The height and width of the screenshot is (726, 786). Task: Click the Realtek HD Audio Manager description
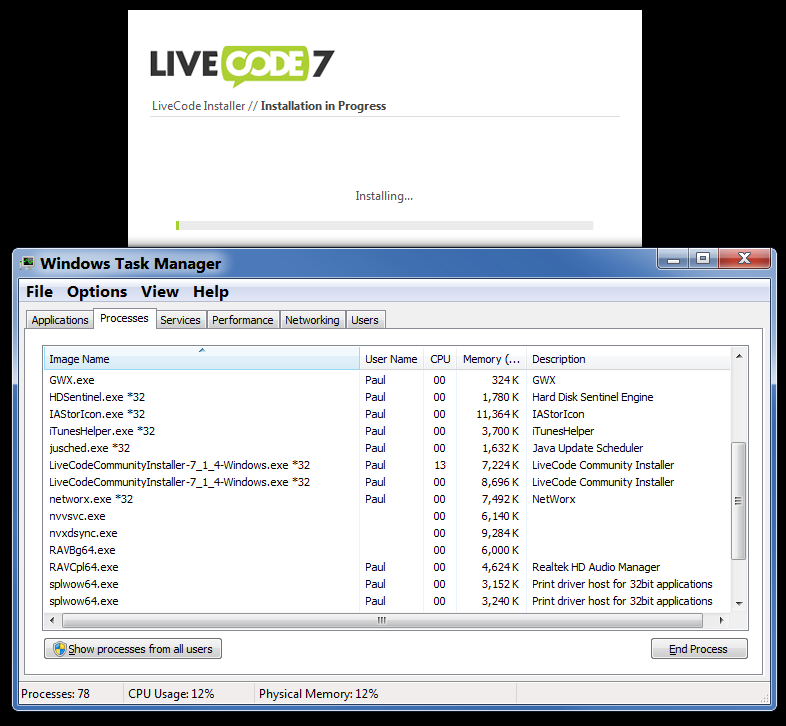596,568
